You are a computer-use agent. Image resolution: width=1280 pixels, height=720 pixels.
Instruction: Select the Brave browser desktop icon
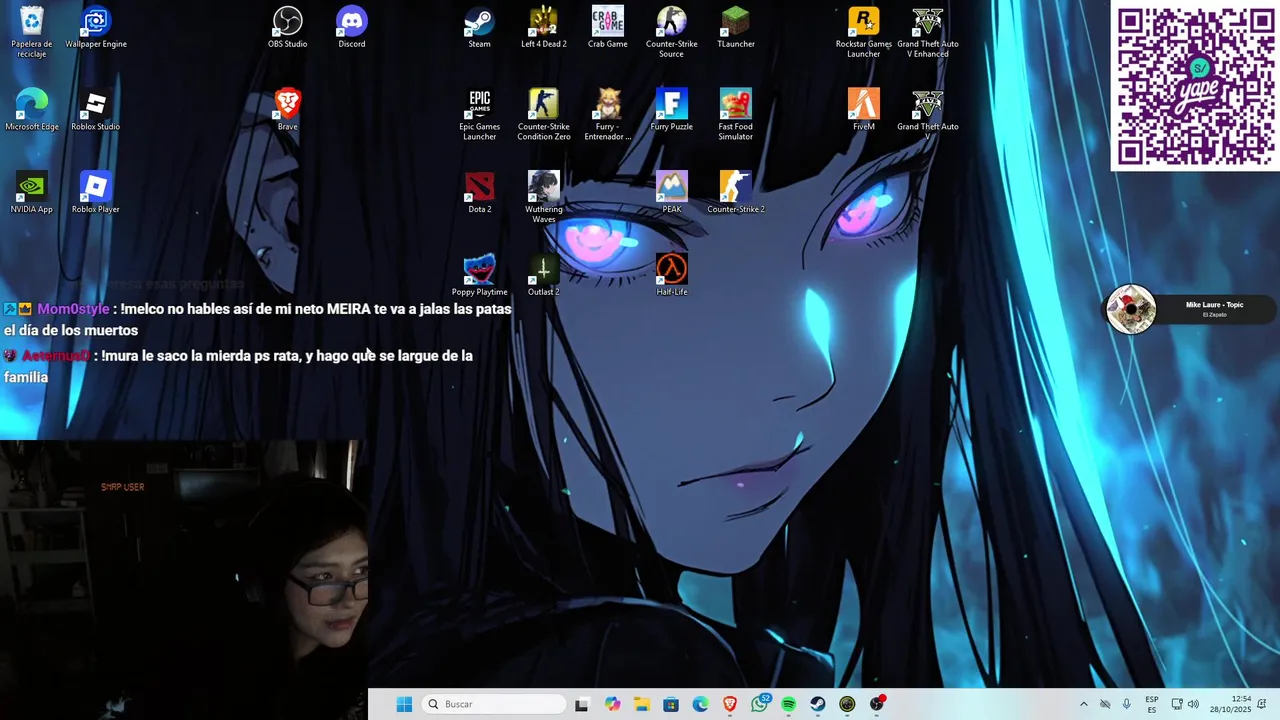point(288,110)
